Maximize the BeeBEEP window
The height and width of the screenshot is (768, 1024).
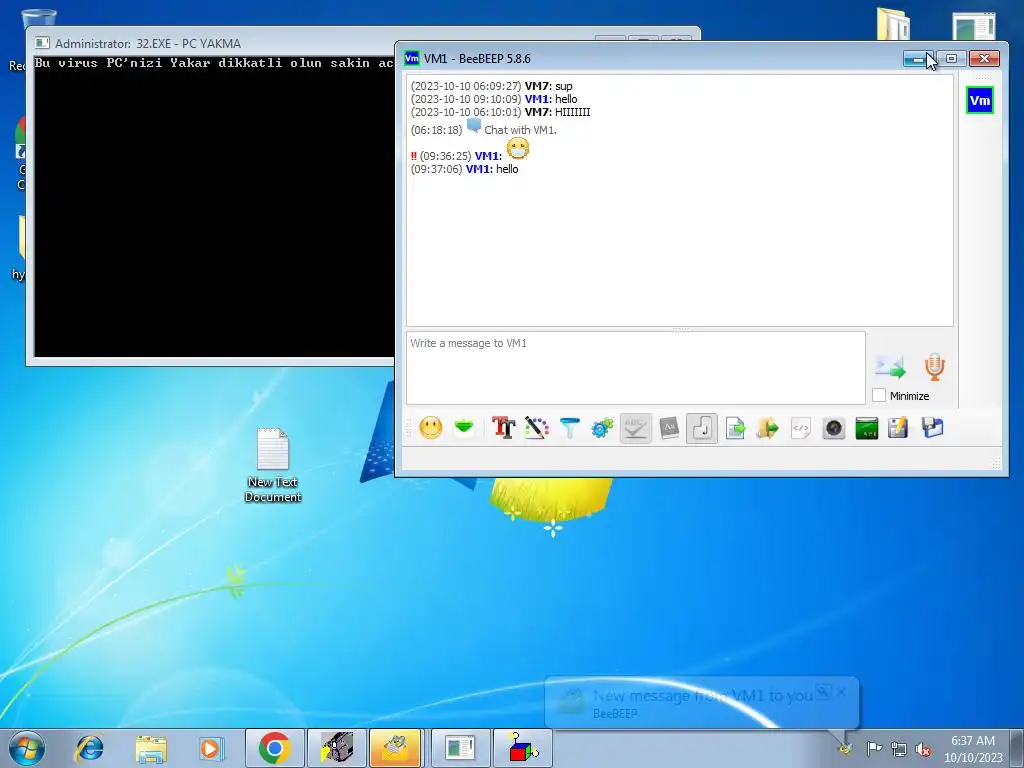952,59
